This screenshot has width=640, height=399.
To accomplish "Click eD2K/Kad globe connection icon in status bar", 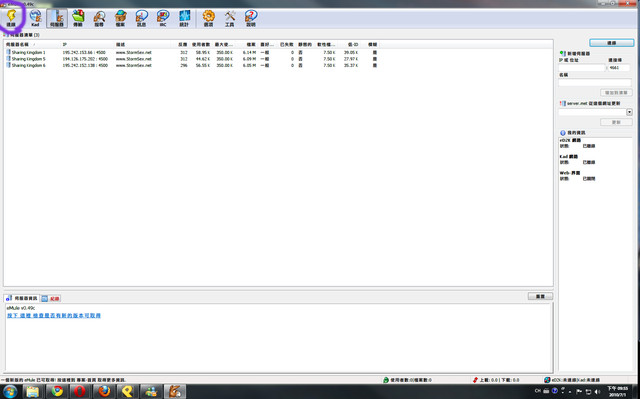I will pos(547,380).
